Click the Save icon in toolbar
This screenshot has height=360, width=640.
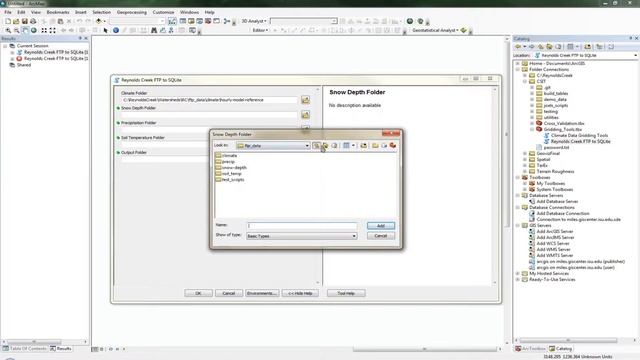(25, 21)
